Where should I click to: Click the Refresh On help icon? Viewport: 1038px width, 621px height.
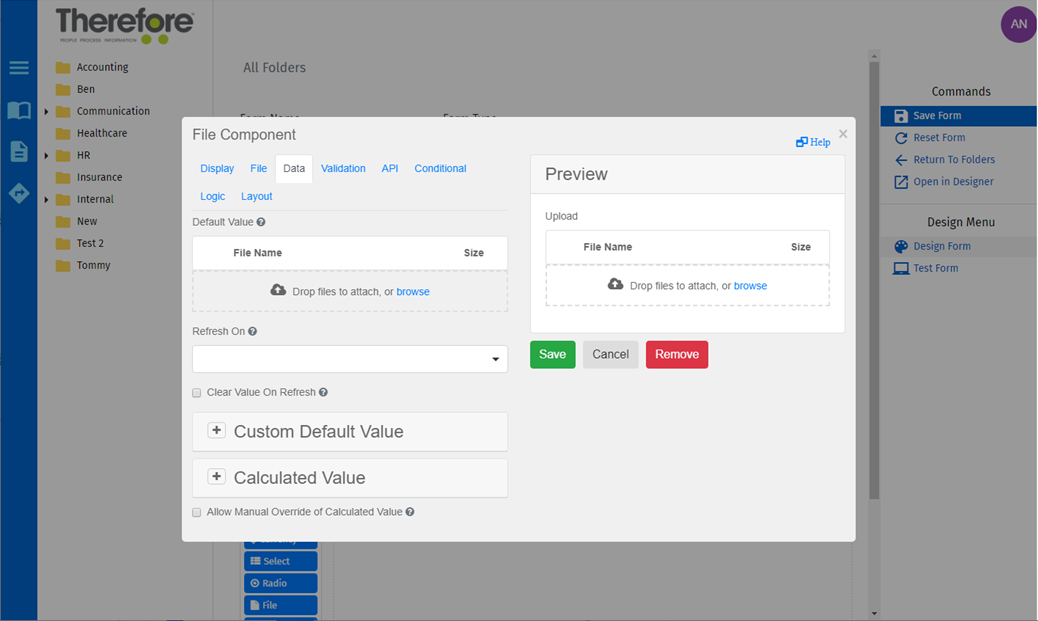pos(252,331)
